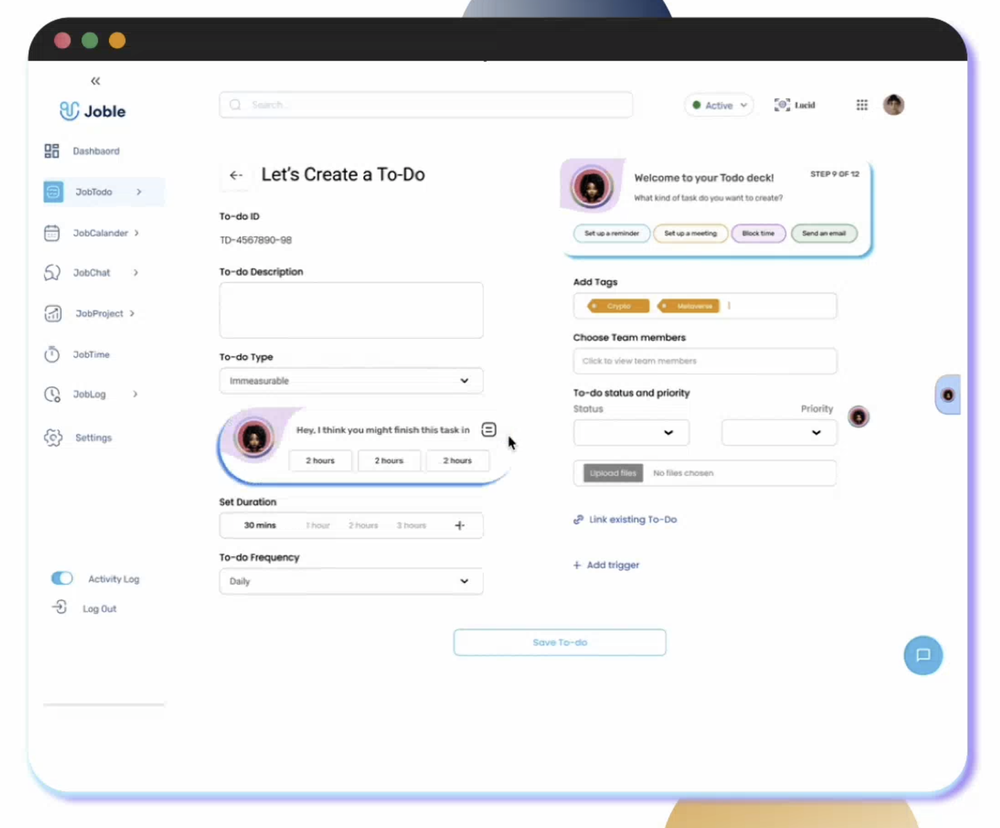Image resolution: width=1000 pixels, height=828 pixels.
Task: Click the Joble logo
Action: [x=92, y=111]
